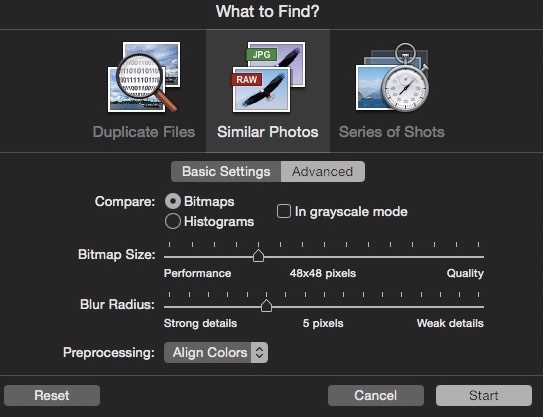Click the Blur Radius slider handle
Screen dimensions: 543x417
(x=266, y=306)
